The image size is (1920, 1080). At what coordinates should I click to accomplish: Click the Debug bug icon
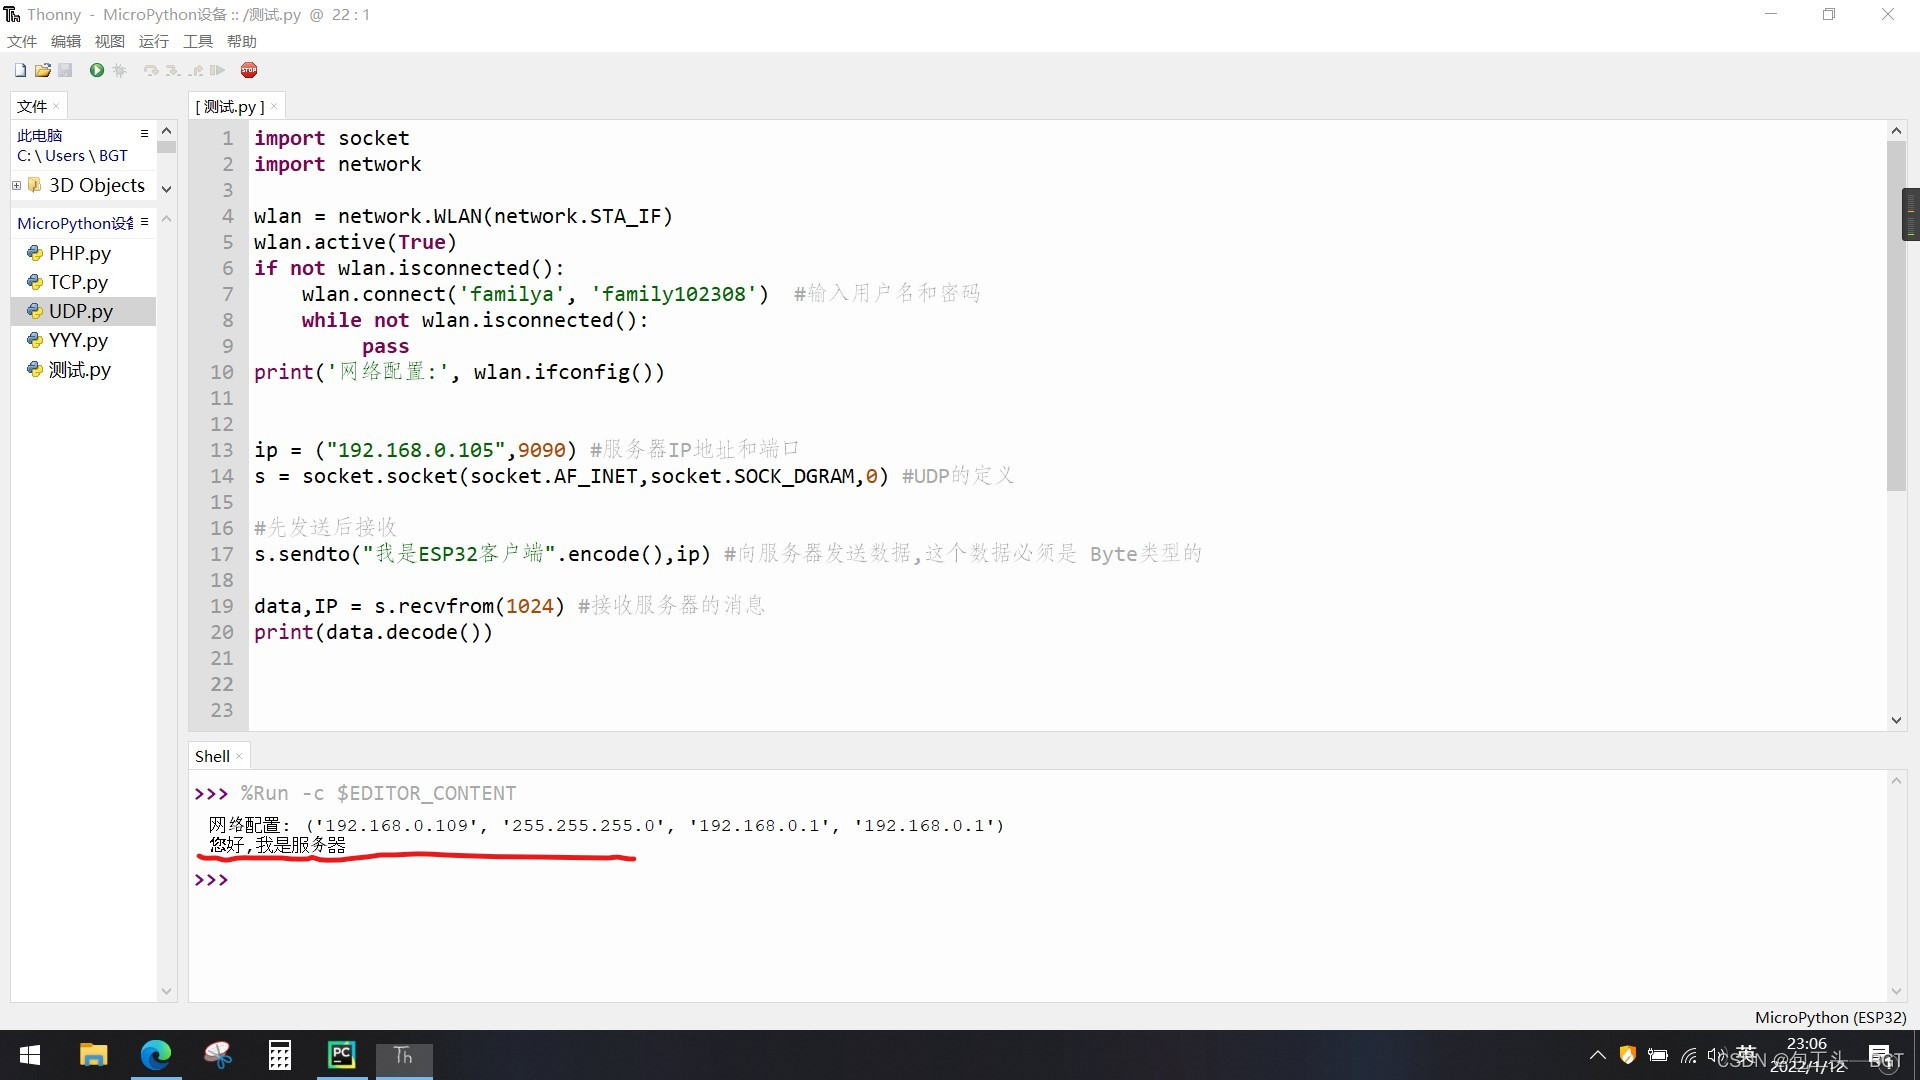pyautogui.click(x=120, y=70)
